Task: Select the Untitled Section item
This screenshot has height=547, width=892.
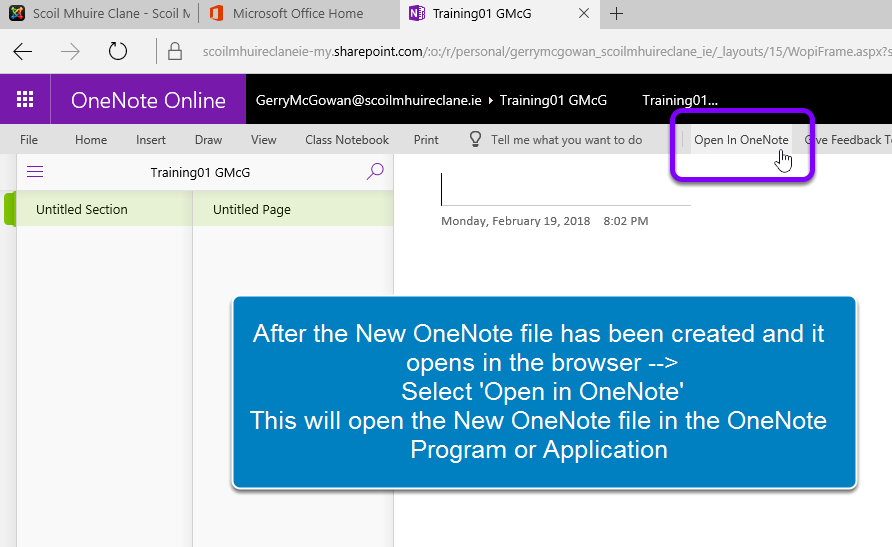Action: 104,209
